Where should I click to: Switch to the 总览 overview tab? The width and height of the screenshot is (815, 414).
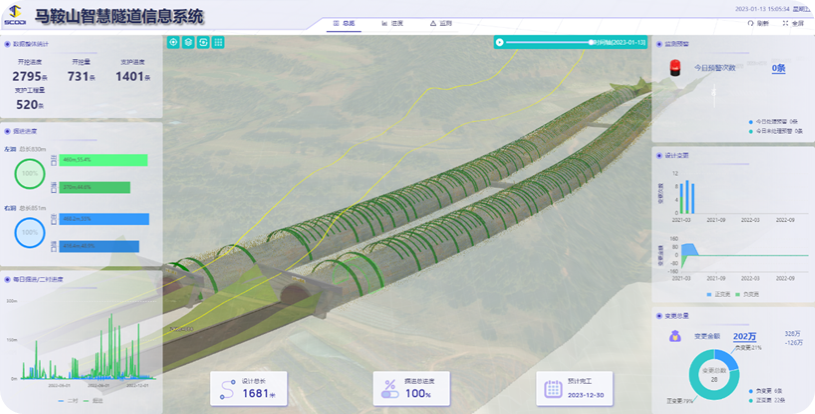coord(342,22)
